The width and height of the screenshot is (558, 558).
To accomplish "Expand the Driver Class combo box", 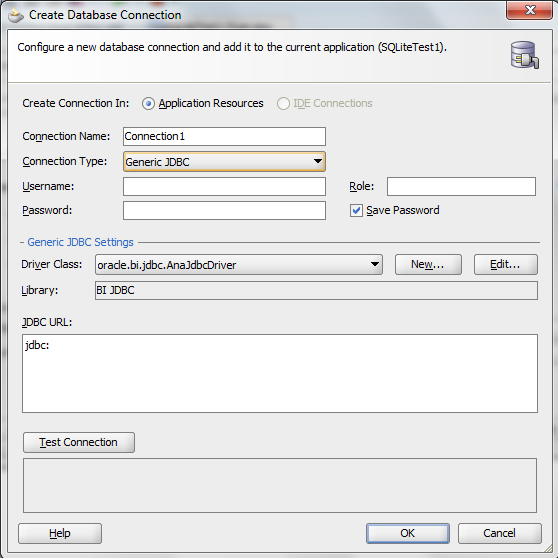I will click(x=239, y=265).
